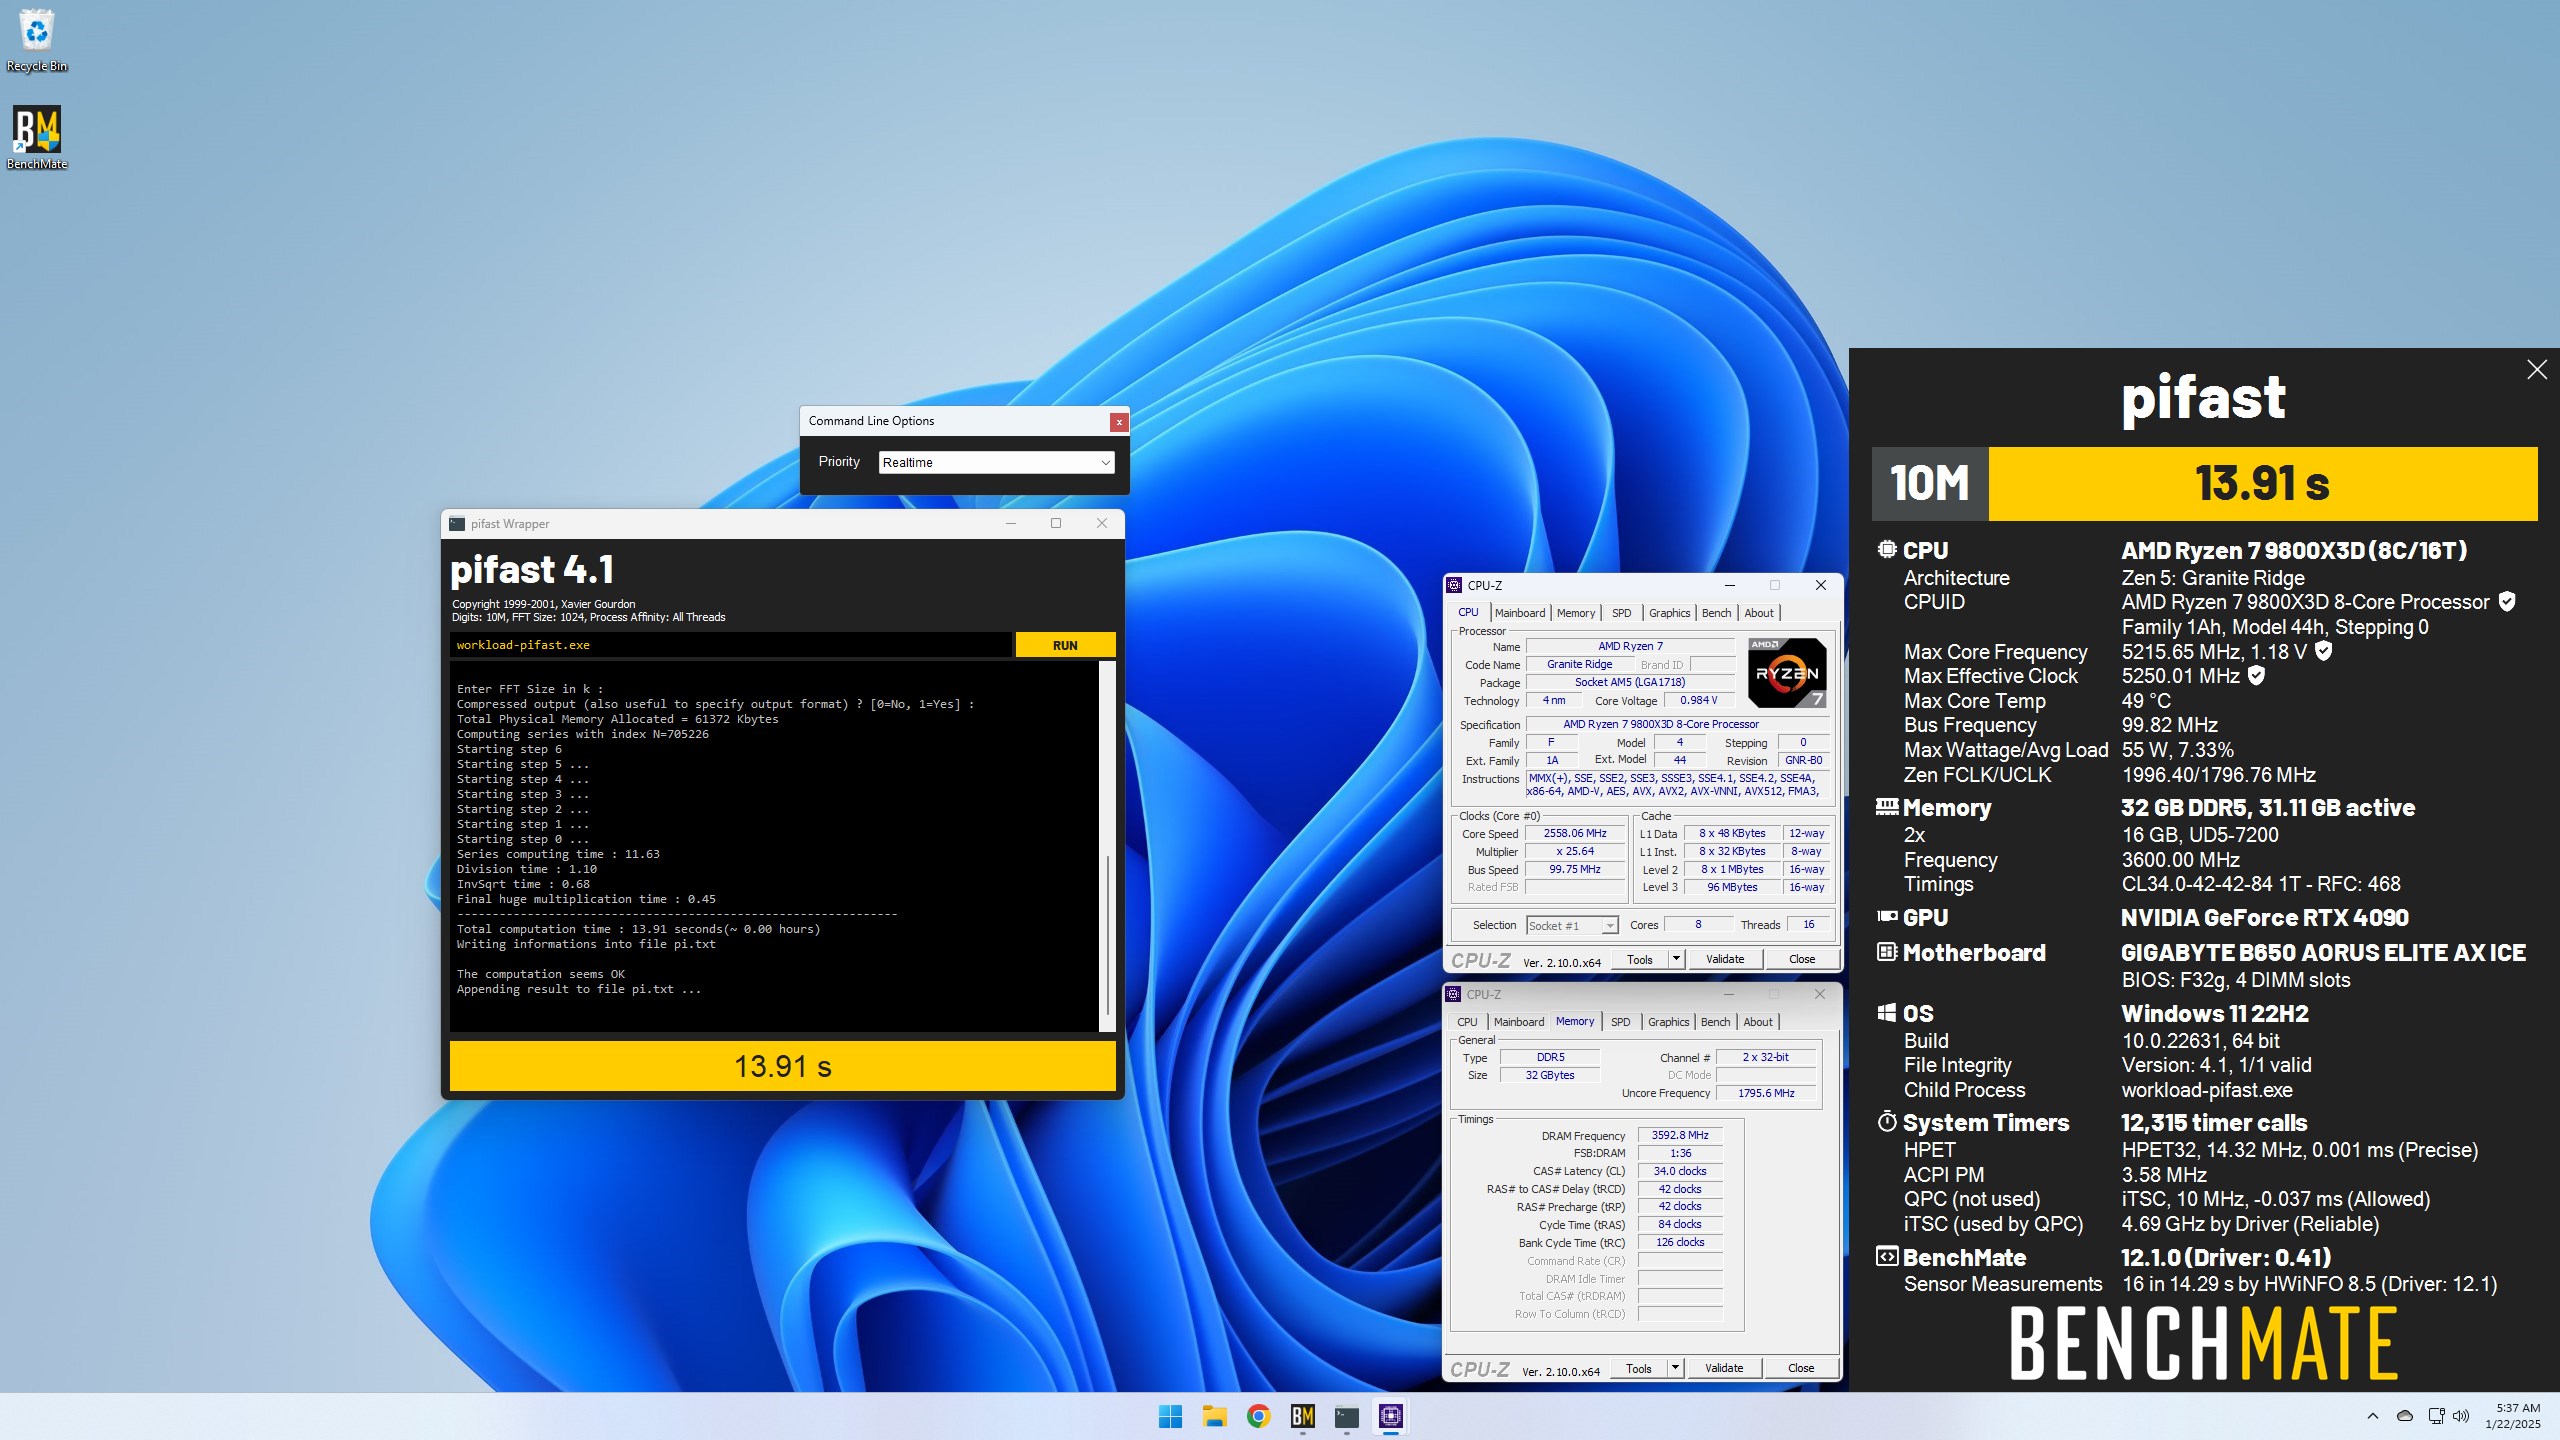This screenshot has width=2560, height=1440.
Task: Click the CPUID verified shield icon
Action: [x=2507, y=601]
